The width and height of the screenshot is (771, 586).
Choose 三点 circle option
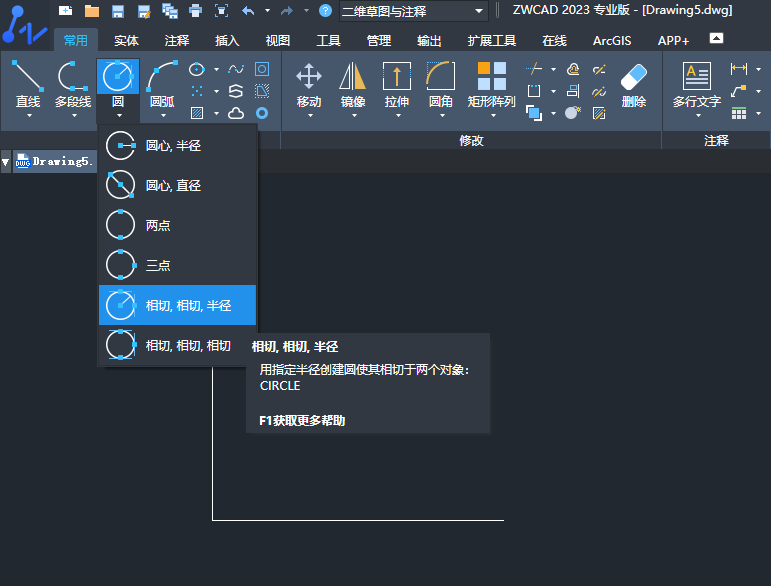(178, 265)
